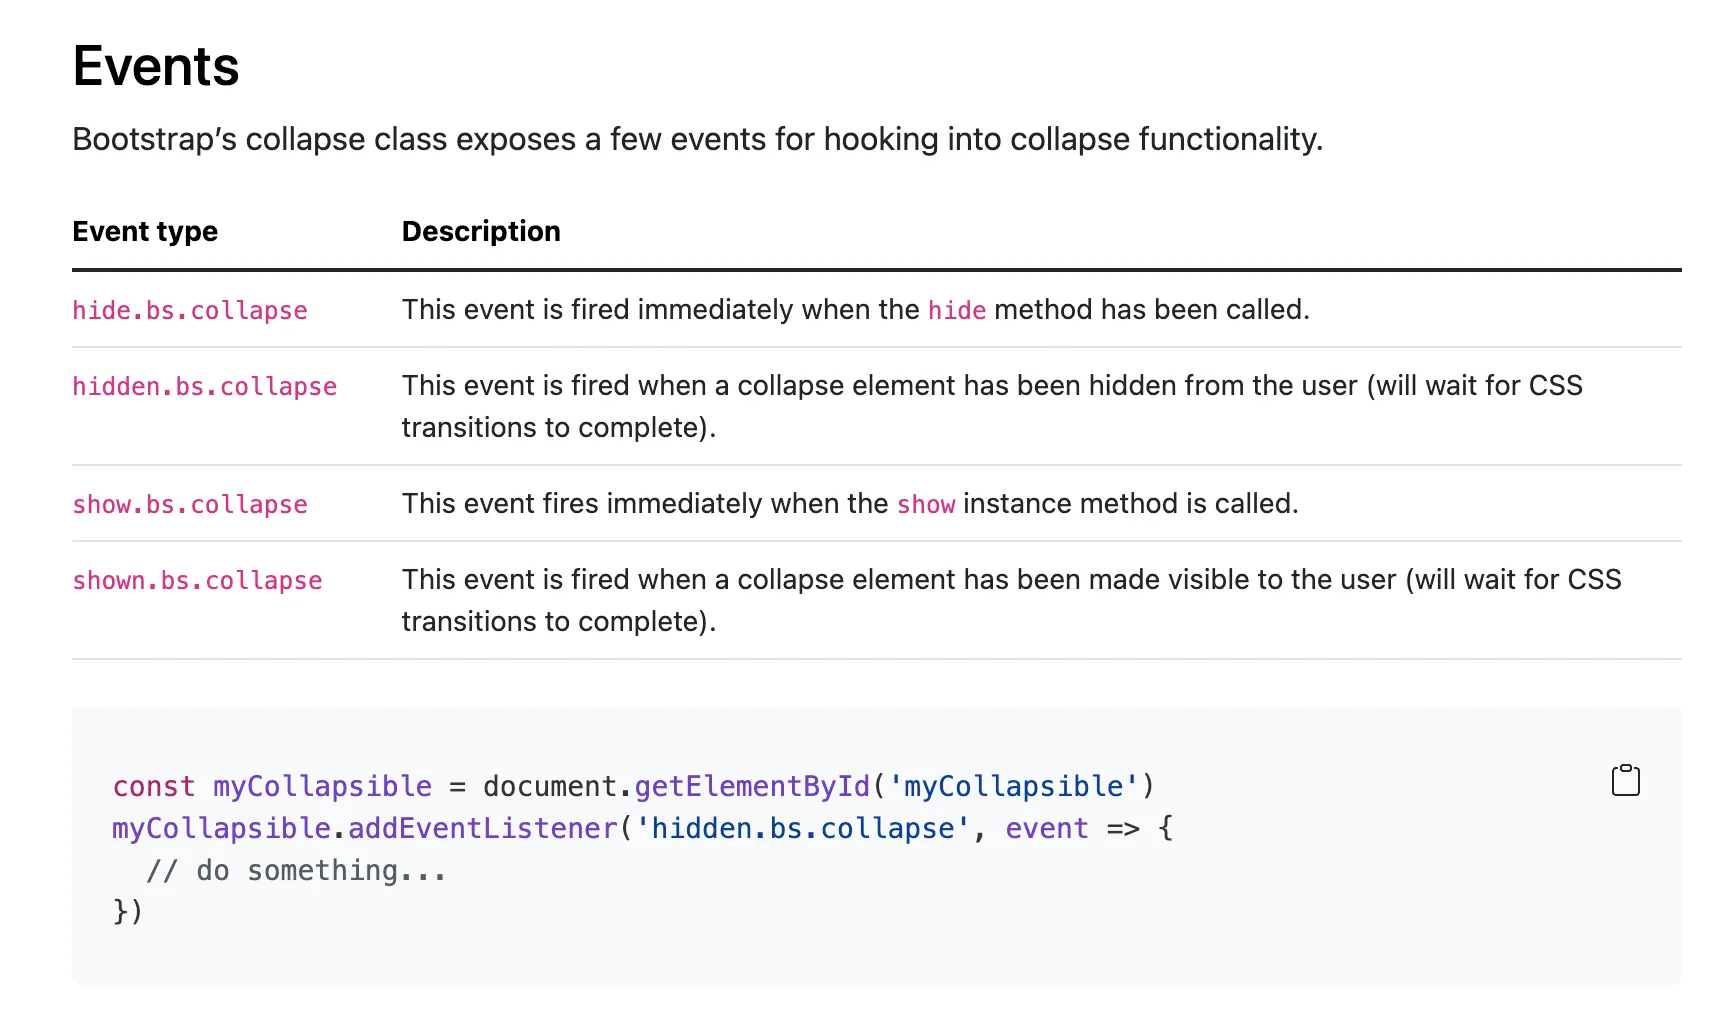Click the event parameter in code
This screenshot has width=1716, height=1020.
tap(1047, 829)
